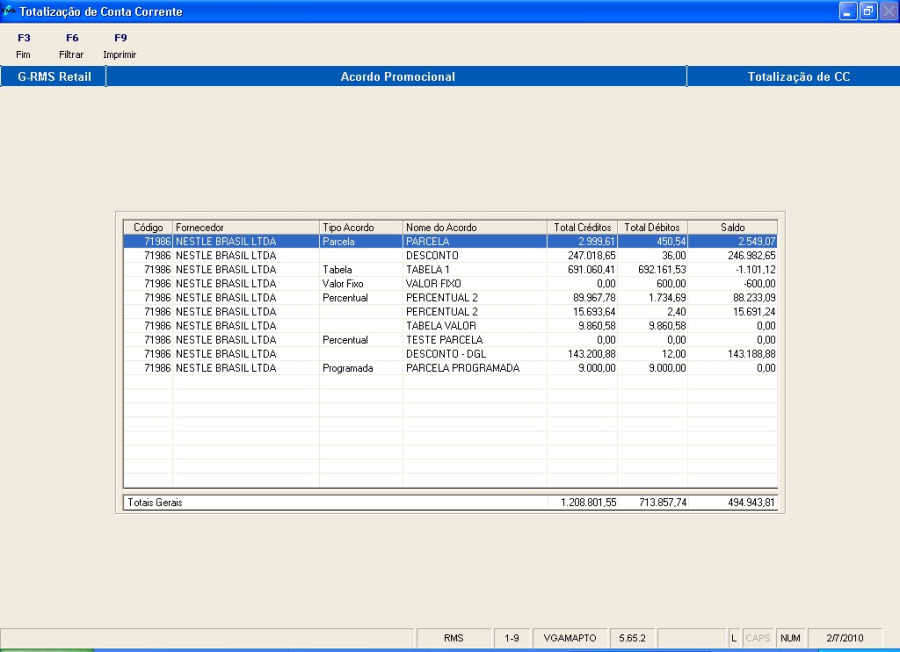Restore down the window
Image resolution: width=900 pixels, height=652 pixels.
868,11
